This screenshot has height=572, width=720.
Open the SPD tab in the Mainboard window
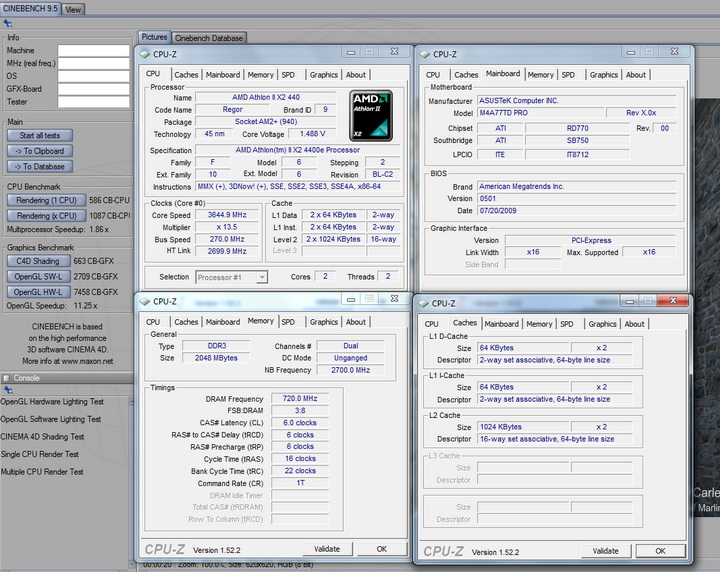[x=568, y=74]
